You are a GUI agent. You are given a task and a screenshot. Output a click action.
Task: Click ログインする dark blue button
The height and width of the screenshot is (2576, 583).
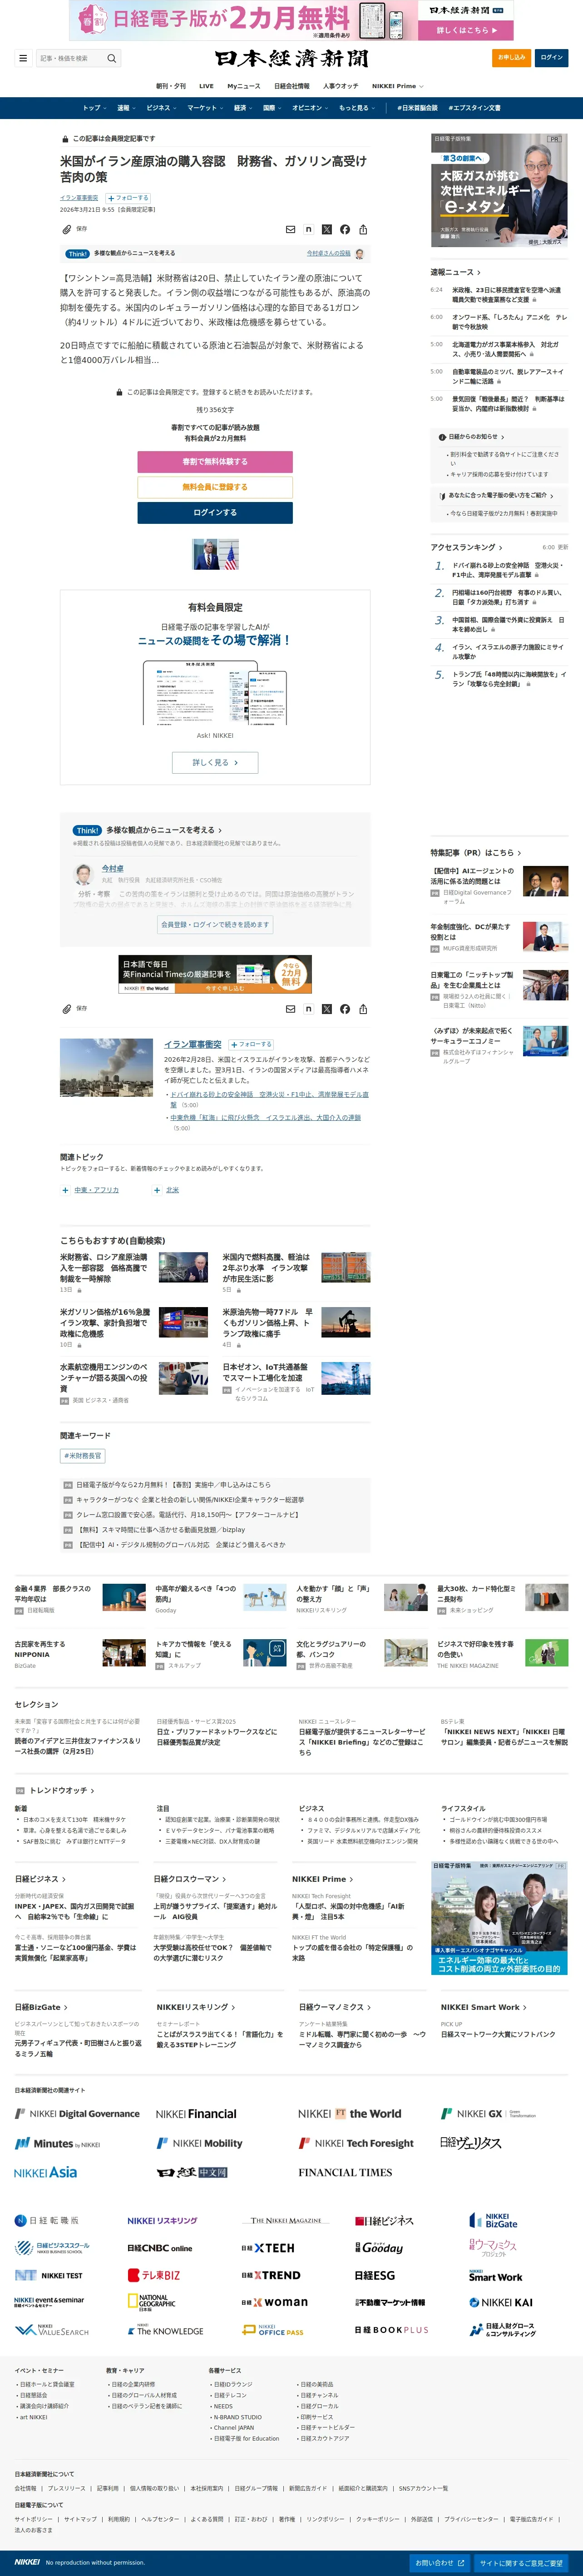[x=215, y=512]
